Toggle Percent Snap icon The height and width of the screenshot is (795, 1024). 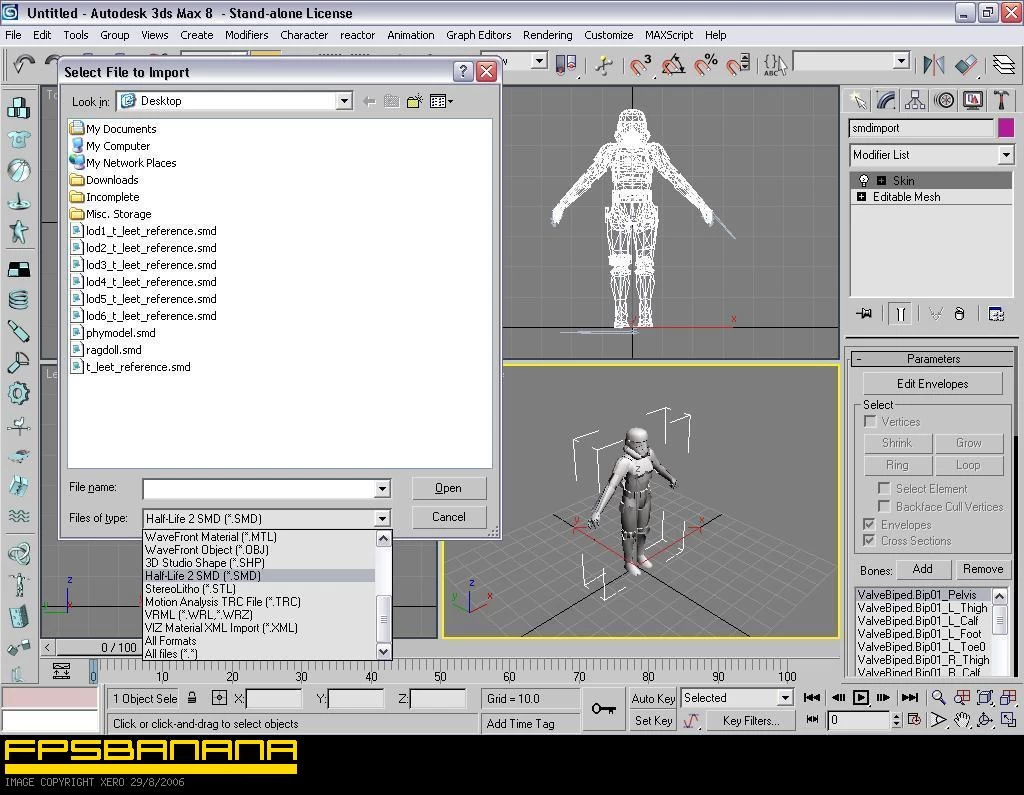pyautogui.click(x=706, y=65)
